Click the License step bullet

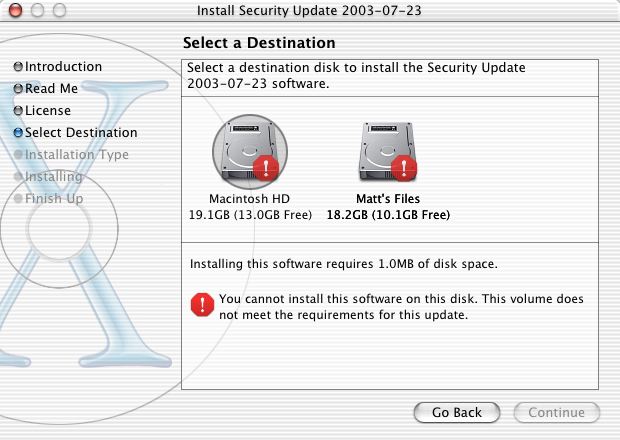pyautogui.click(x=18, y=111)
